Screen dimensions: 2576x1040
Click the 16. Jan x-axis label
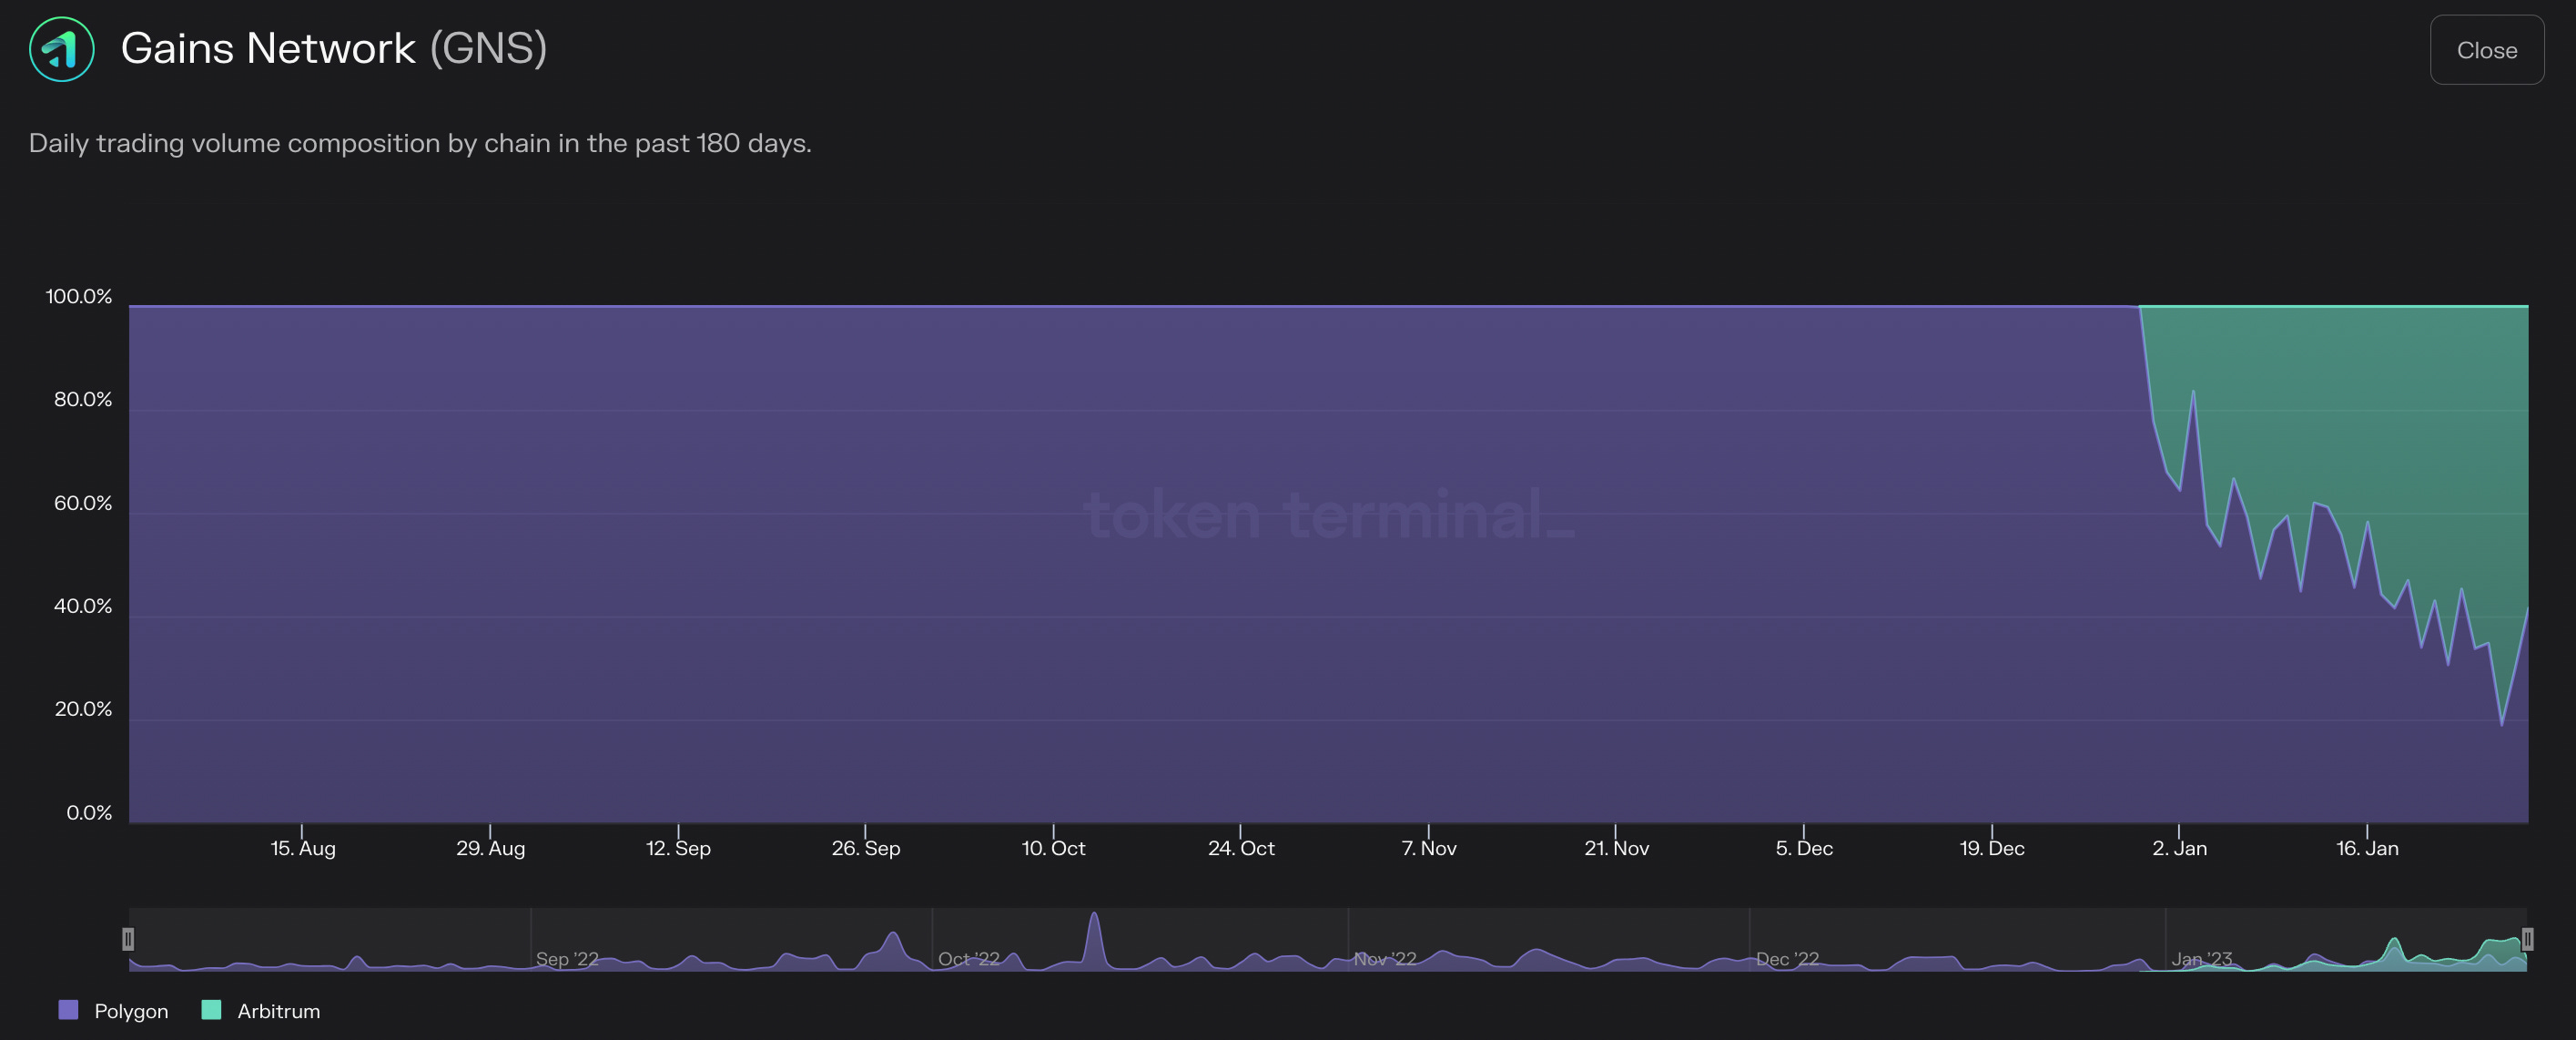coord(2367,848)
